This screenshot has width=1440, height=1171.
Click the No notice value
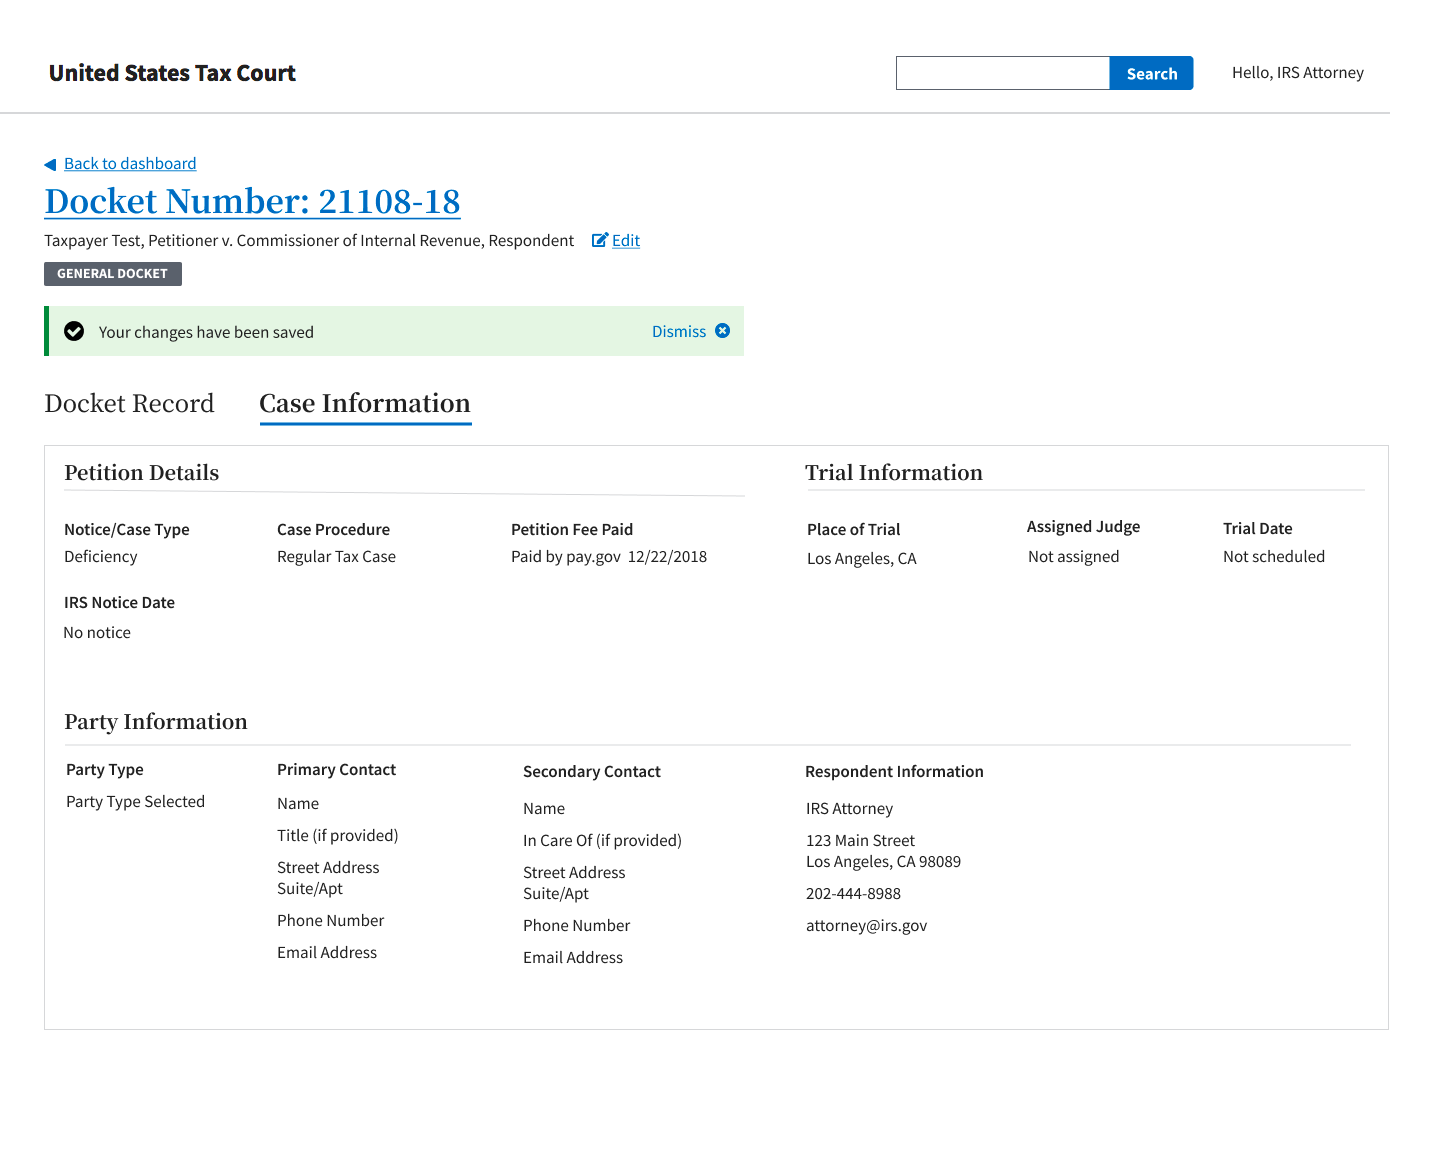pos(97,633)
